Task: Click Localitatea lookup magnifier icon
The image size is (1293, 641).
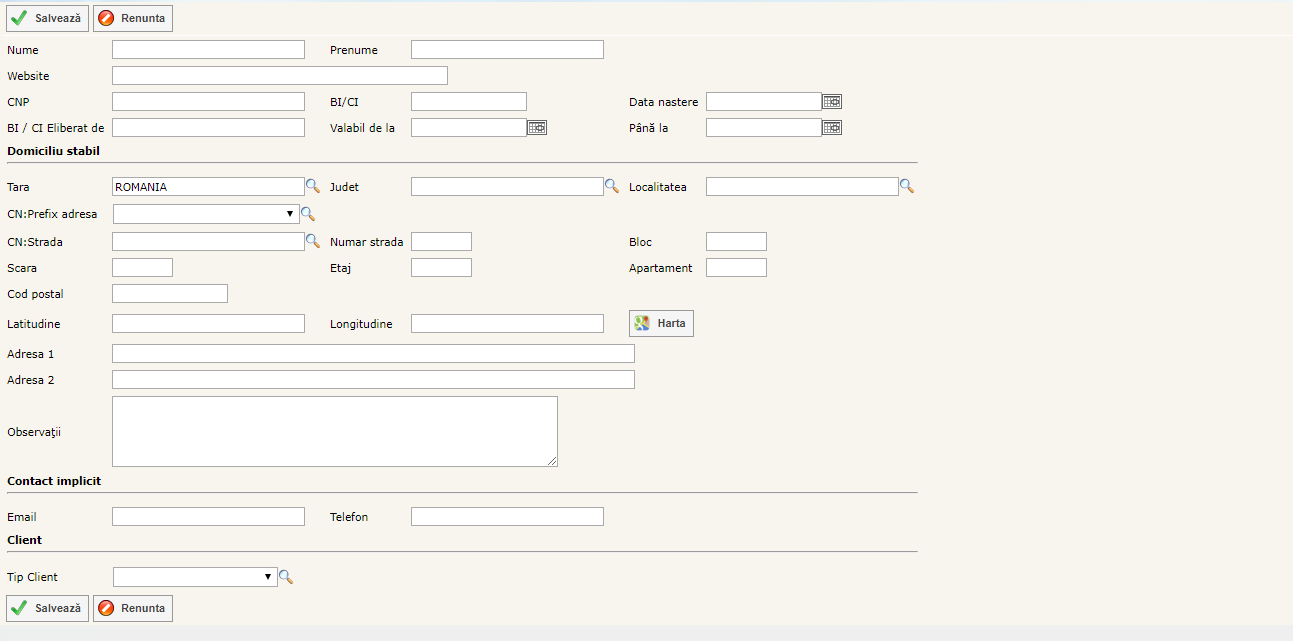Action: pyautogui.click(x=907, y=186)
